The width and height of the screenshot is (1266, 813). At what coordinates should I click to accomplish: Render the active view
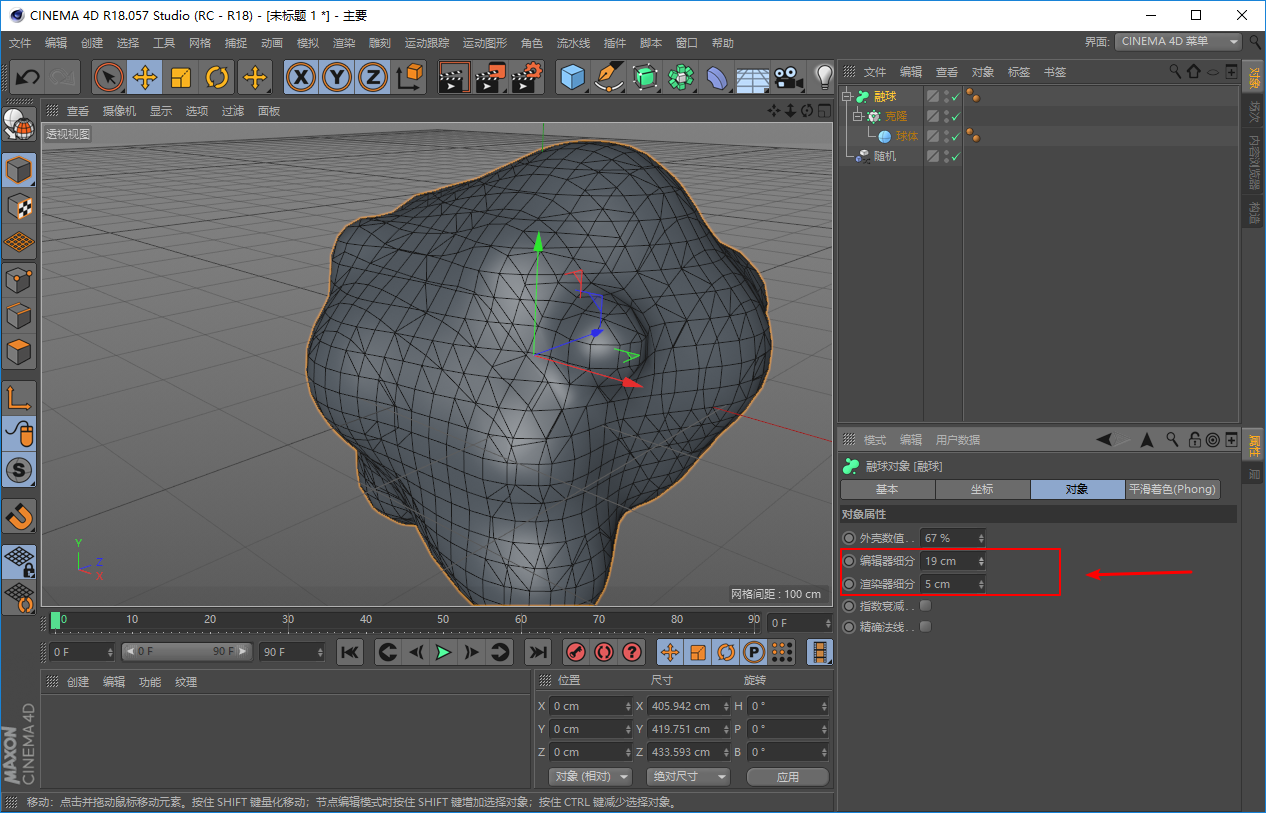[454, 77]
